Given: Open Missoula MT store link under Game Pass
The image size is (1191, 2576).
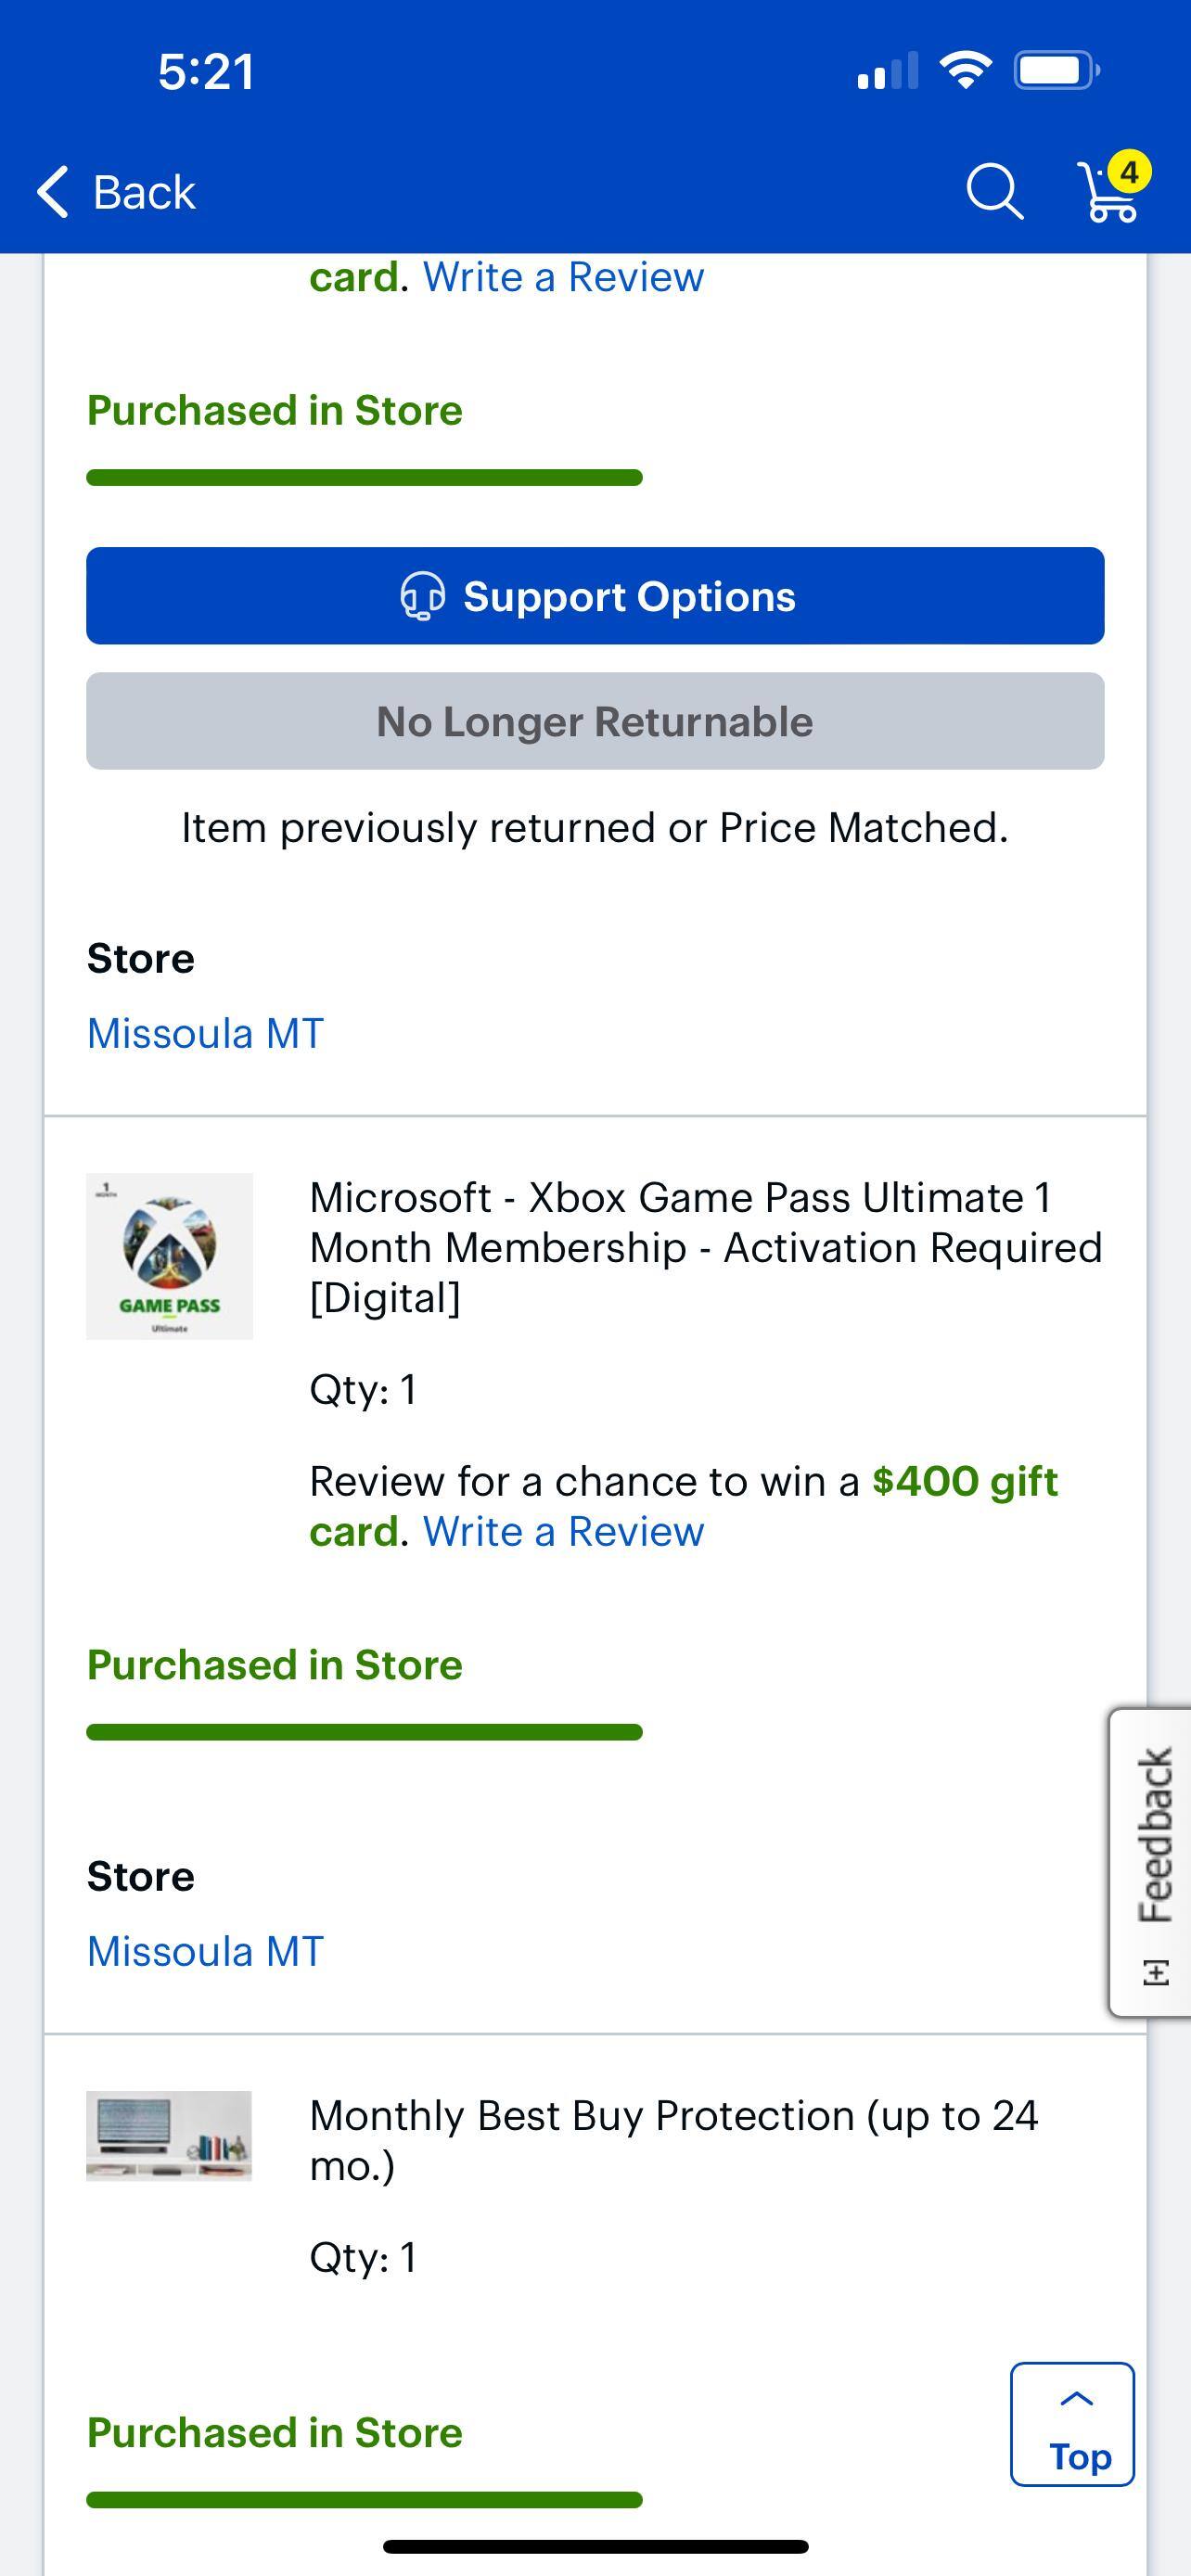Looking at the screenshot, I should tap(205, 1951).
